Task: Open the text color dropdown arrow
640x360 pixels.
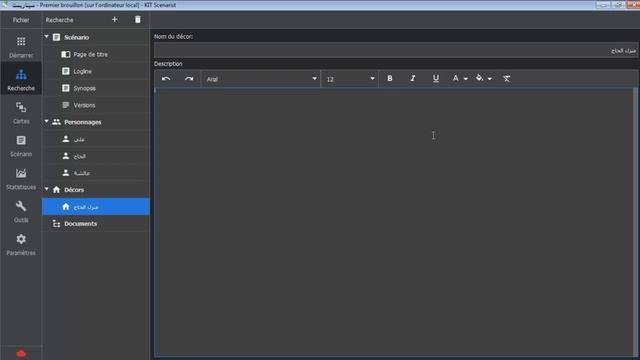Action: pyautogui.click(x=466, y=79)
